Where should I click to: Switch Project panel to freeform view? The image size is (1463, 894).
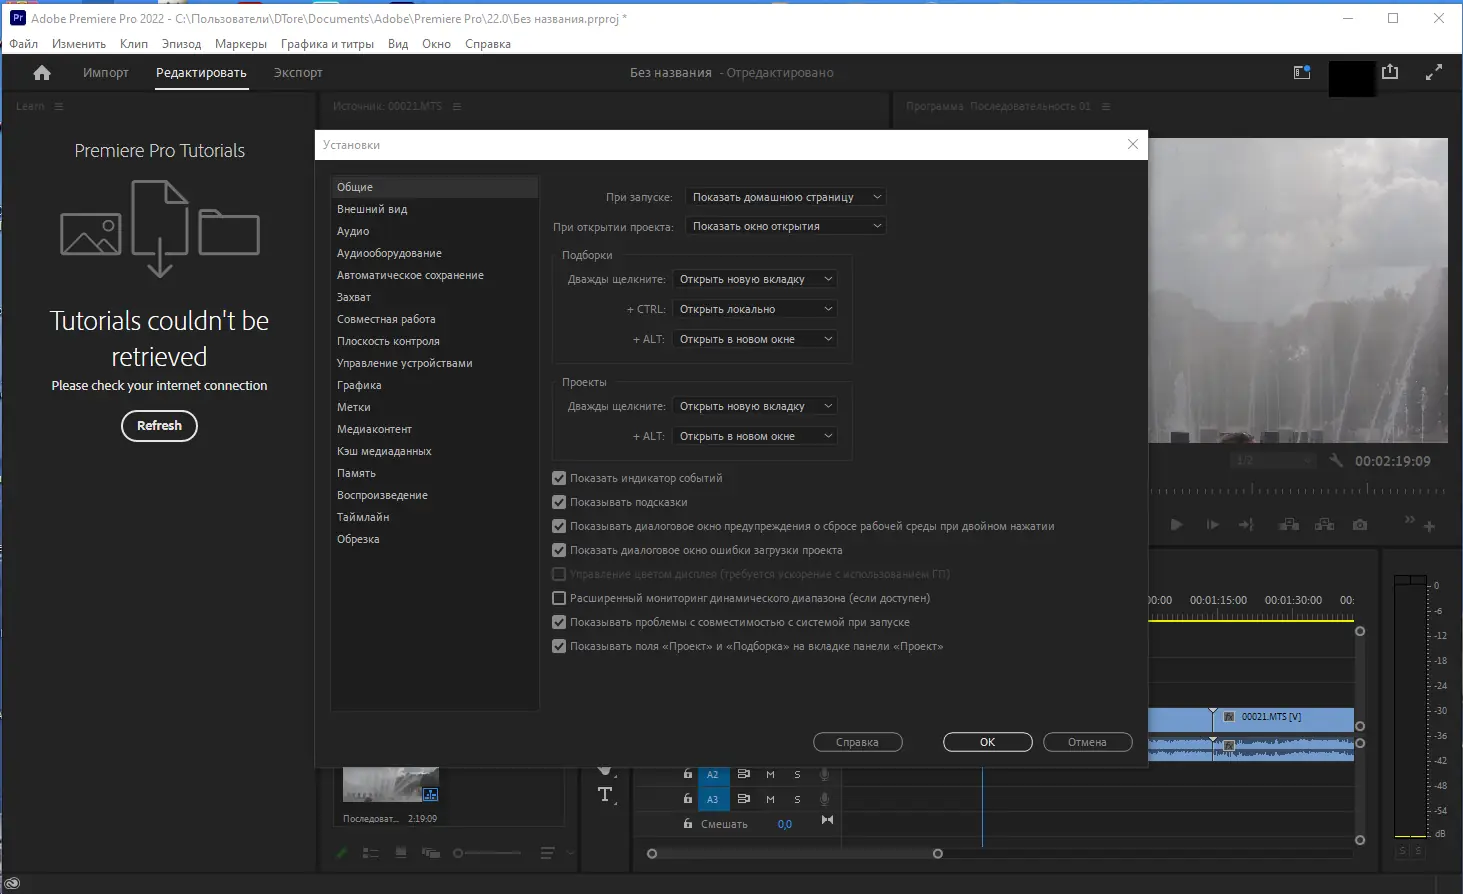click(x=431, y=853)
